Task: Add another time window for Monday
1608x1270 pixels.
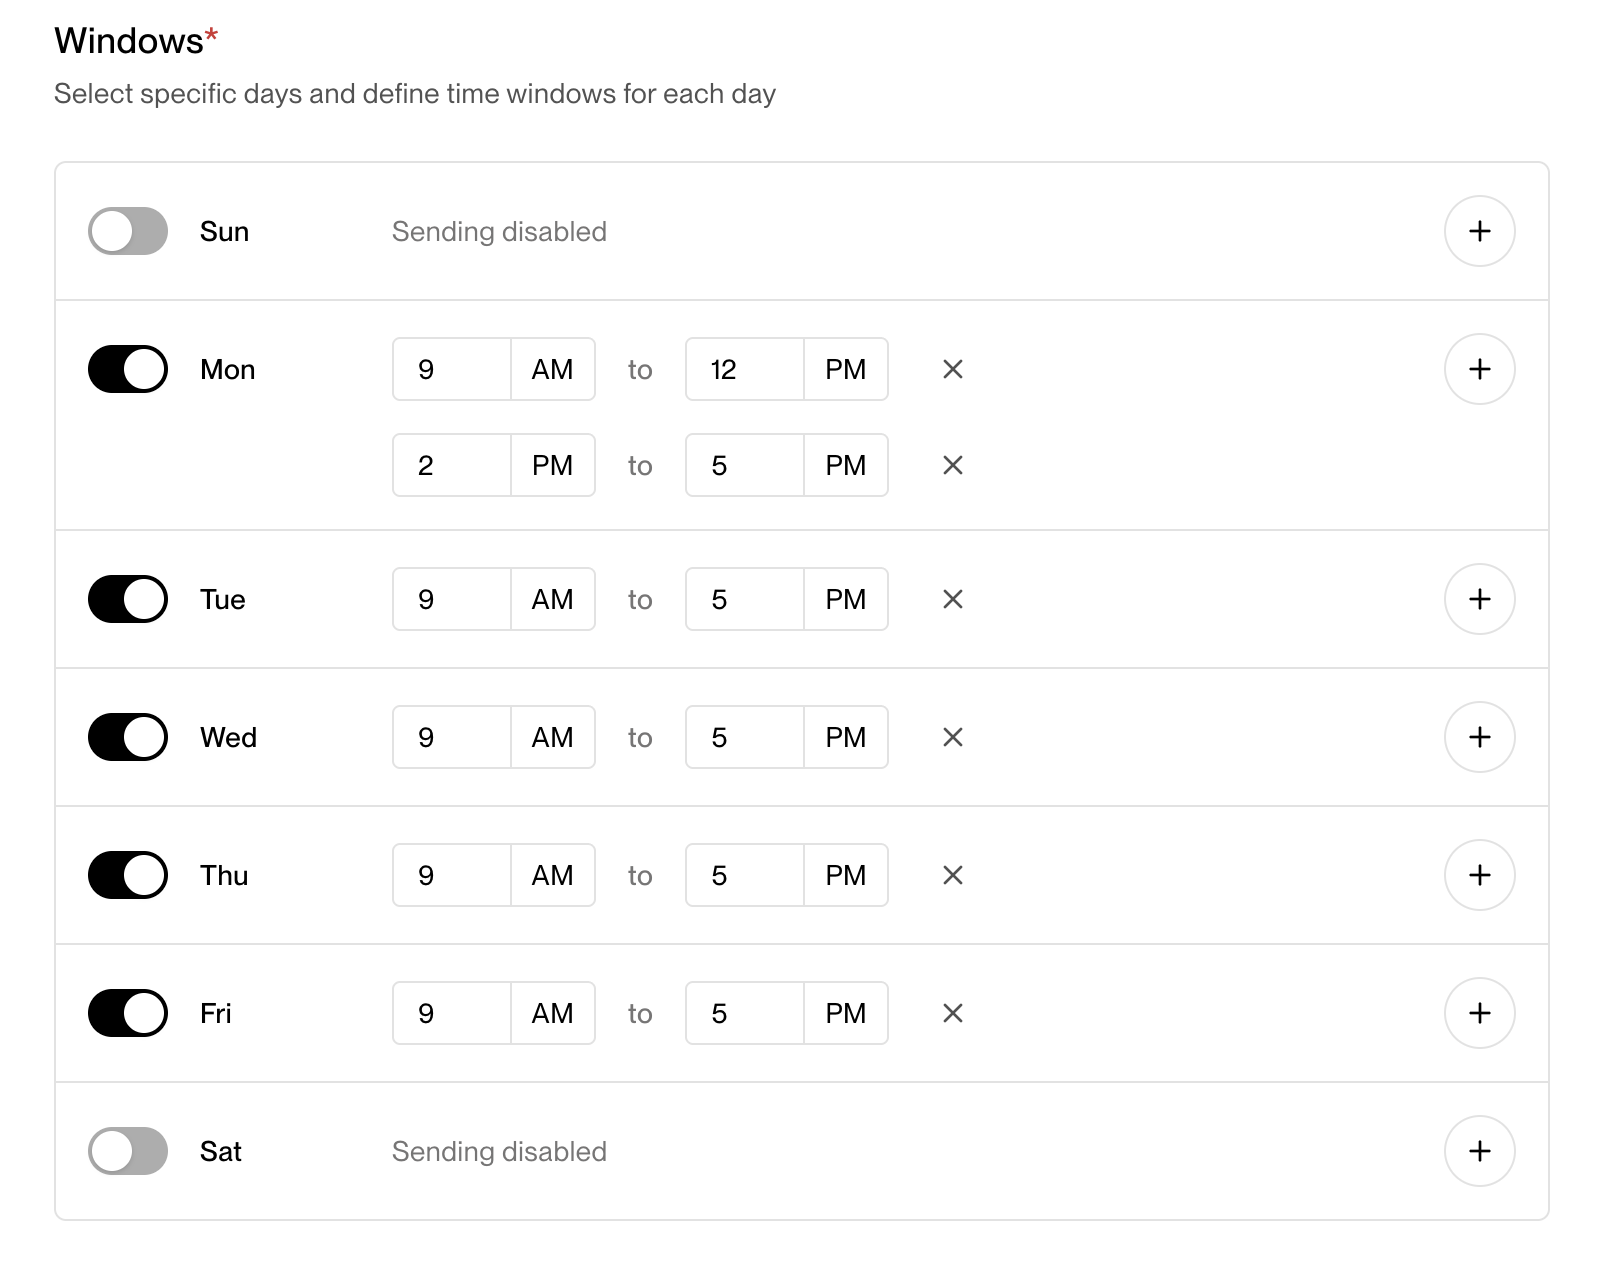Action: [1479, 369]
